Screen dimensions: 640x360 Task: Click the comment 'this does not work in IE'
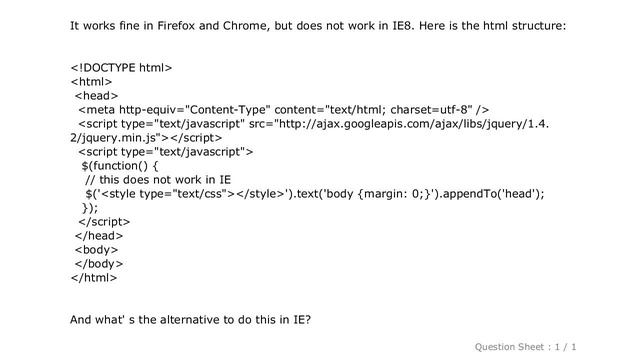[158, 180]
